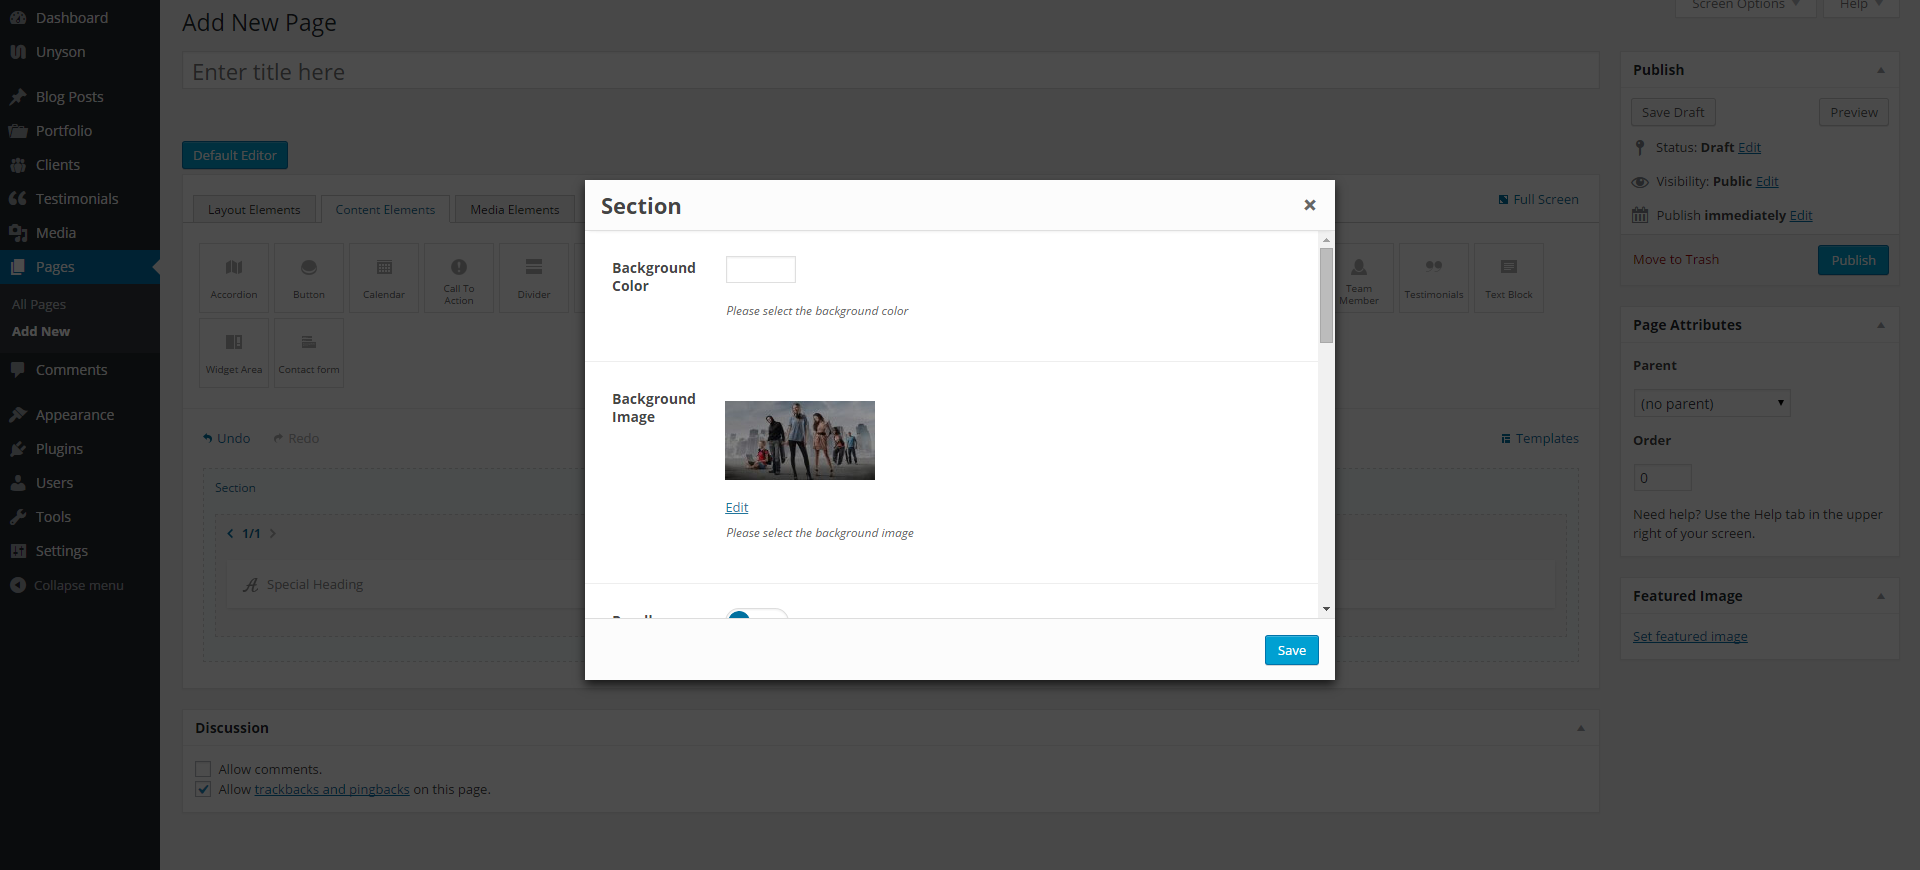The image size is (1920, 870).
Task: Go to previous column with chevron
Action: tap(230, 534)
